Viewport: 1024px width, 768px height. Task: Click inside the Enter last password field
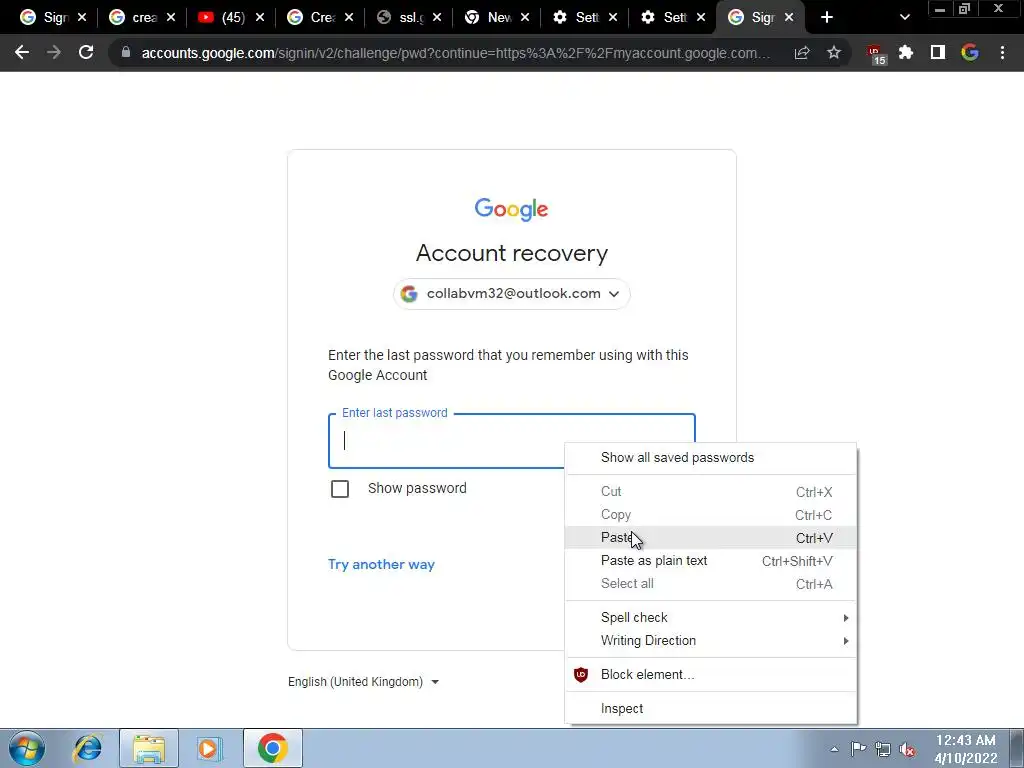click(x=511, y=441)
